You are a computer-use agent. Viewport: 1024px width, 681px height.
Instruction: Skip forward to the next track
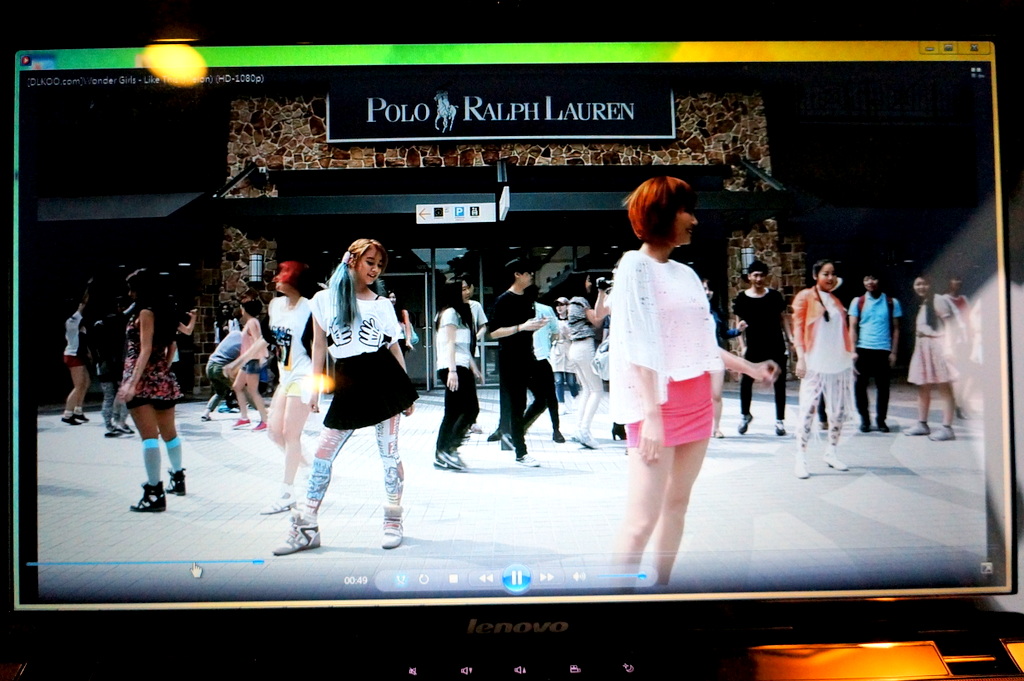coord(547,577)
